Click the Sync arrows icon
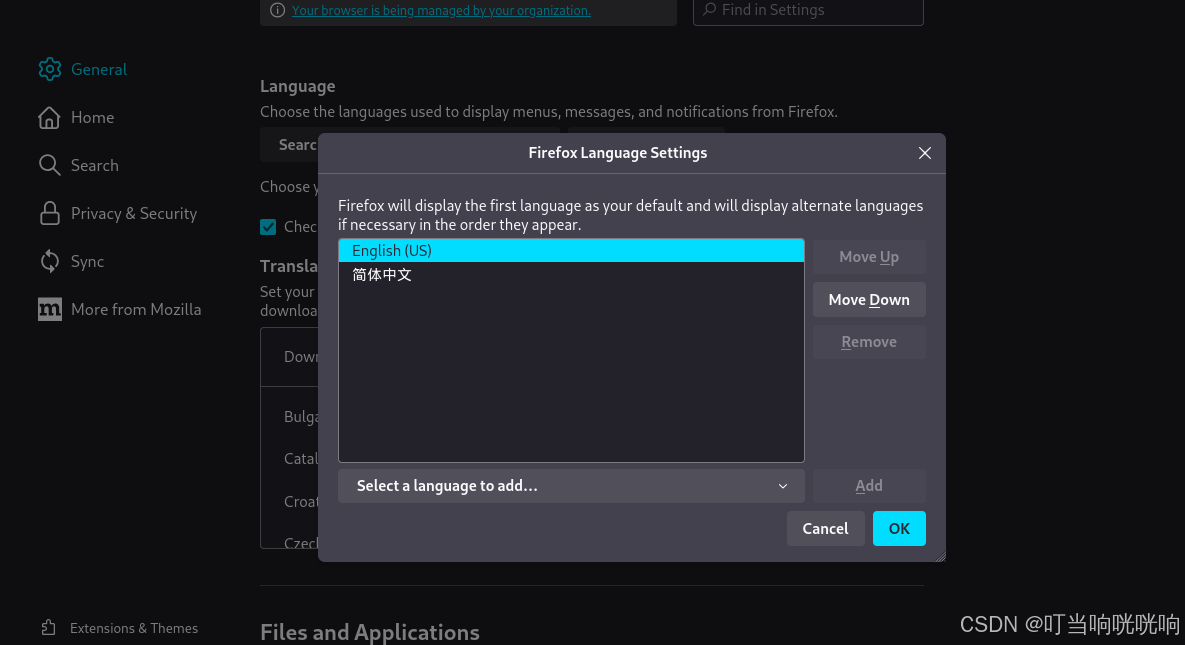The height and width of the screenshot is (645, 1185). pos(50,261)
